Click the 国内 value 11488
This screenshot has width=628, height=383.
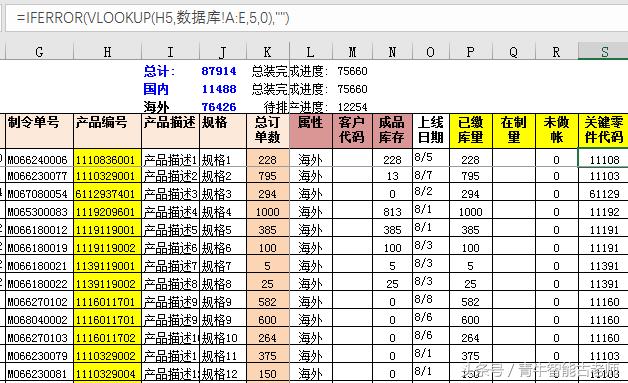point(219,89)
